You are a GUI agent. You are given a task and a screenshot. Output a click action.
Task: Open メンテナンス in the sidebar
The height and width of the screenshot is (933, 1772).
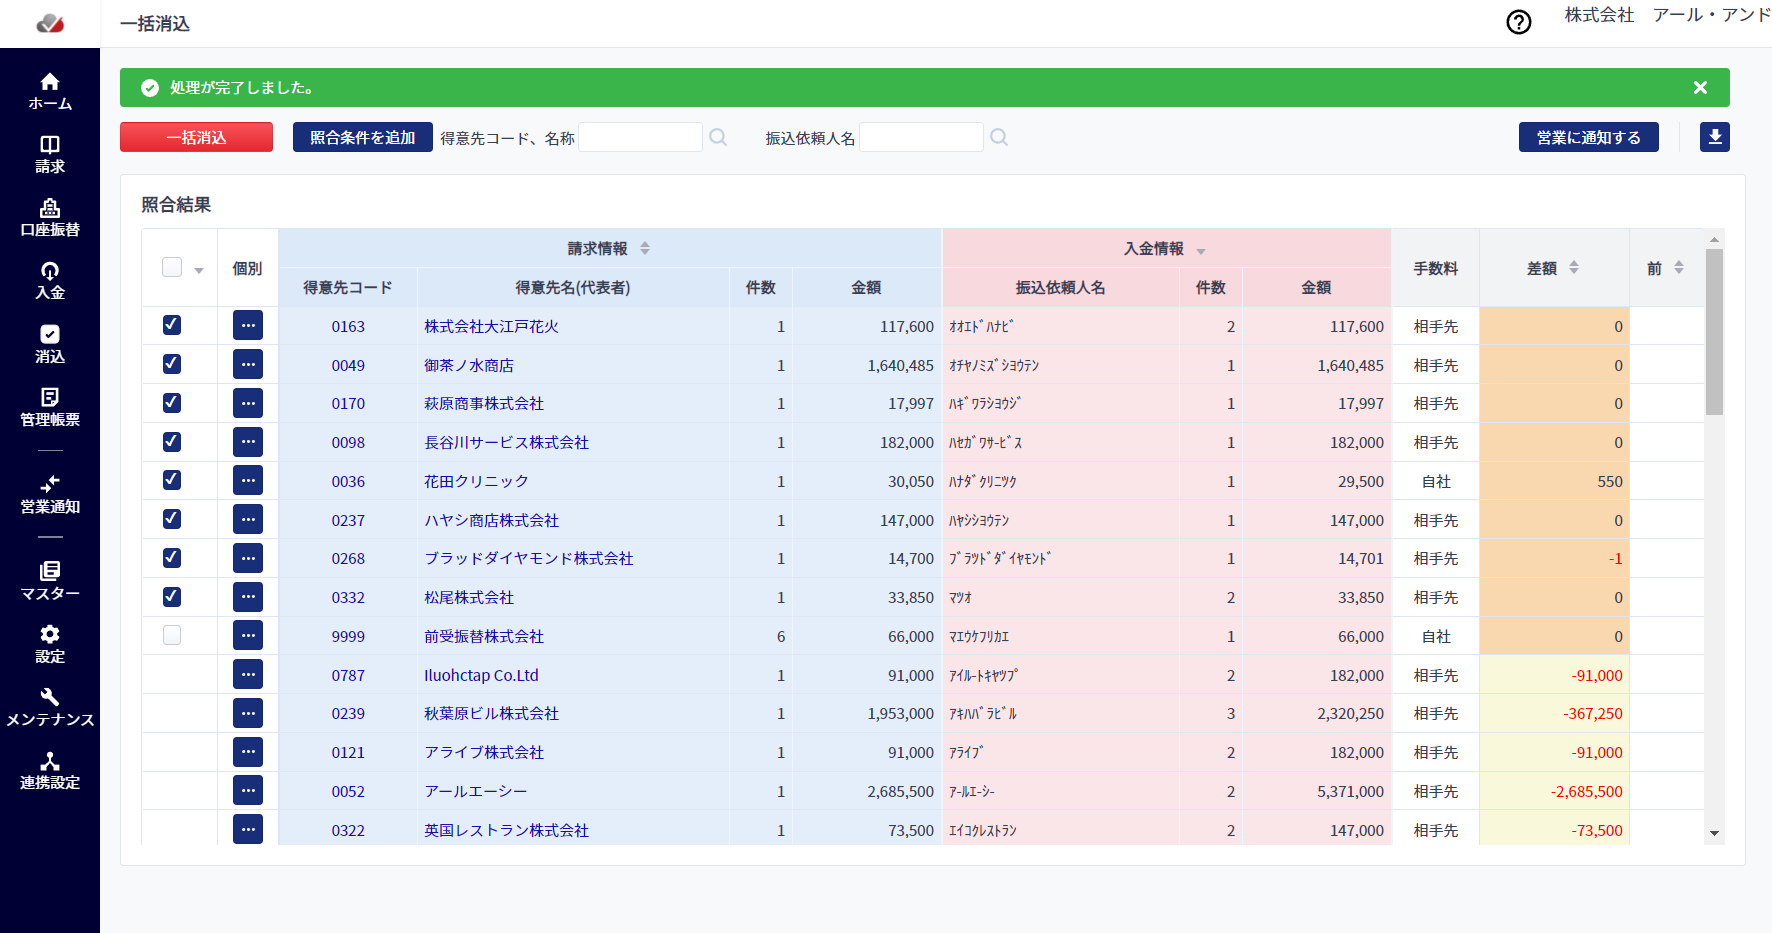coord(50,707)
